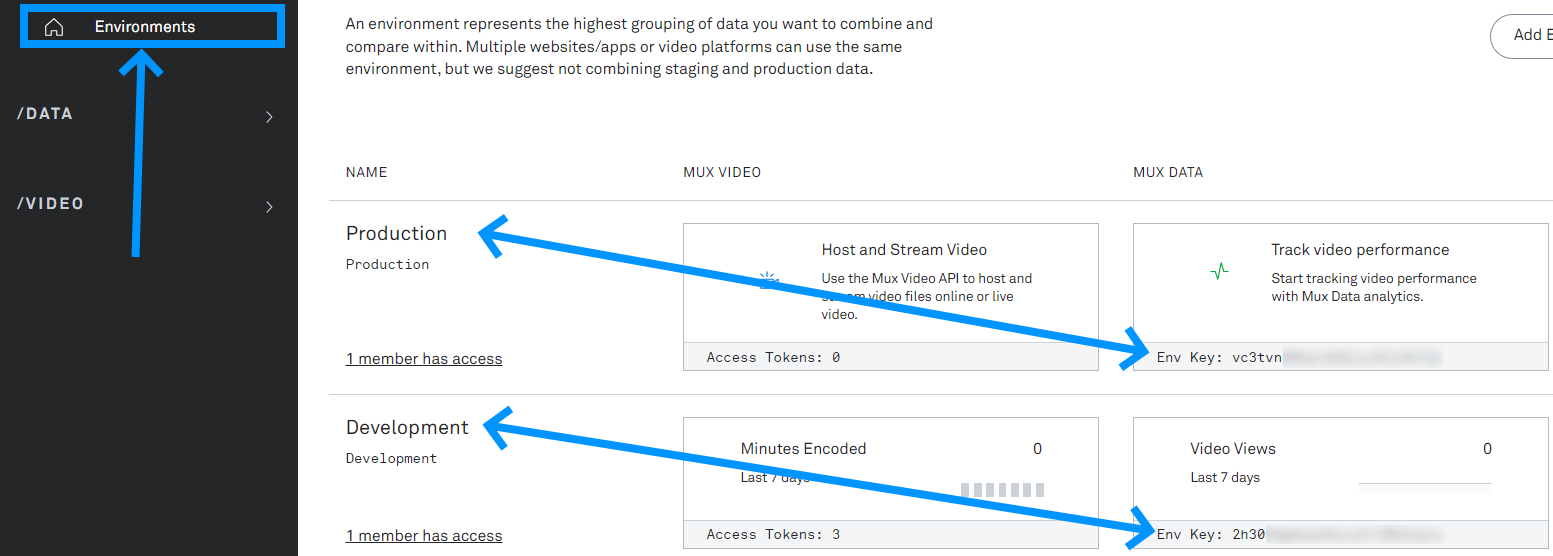Click Production's Access Tokens: 0 footer

[x=891, y=357]
